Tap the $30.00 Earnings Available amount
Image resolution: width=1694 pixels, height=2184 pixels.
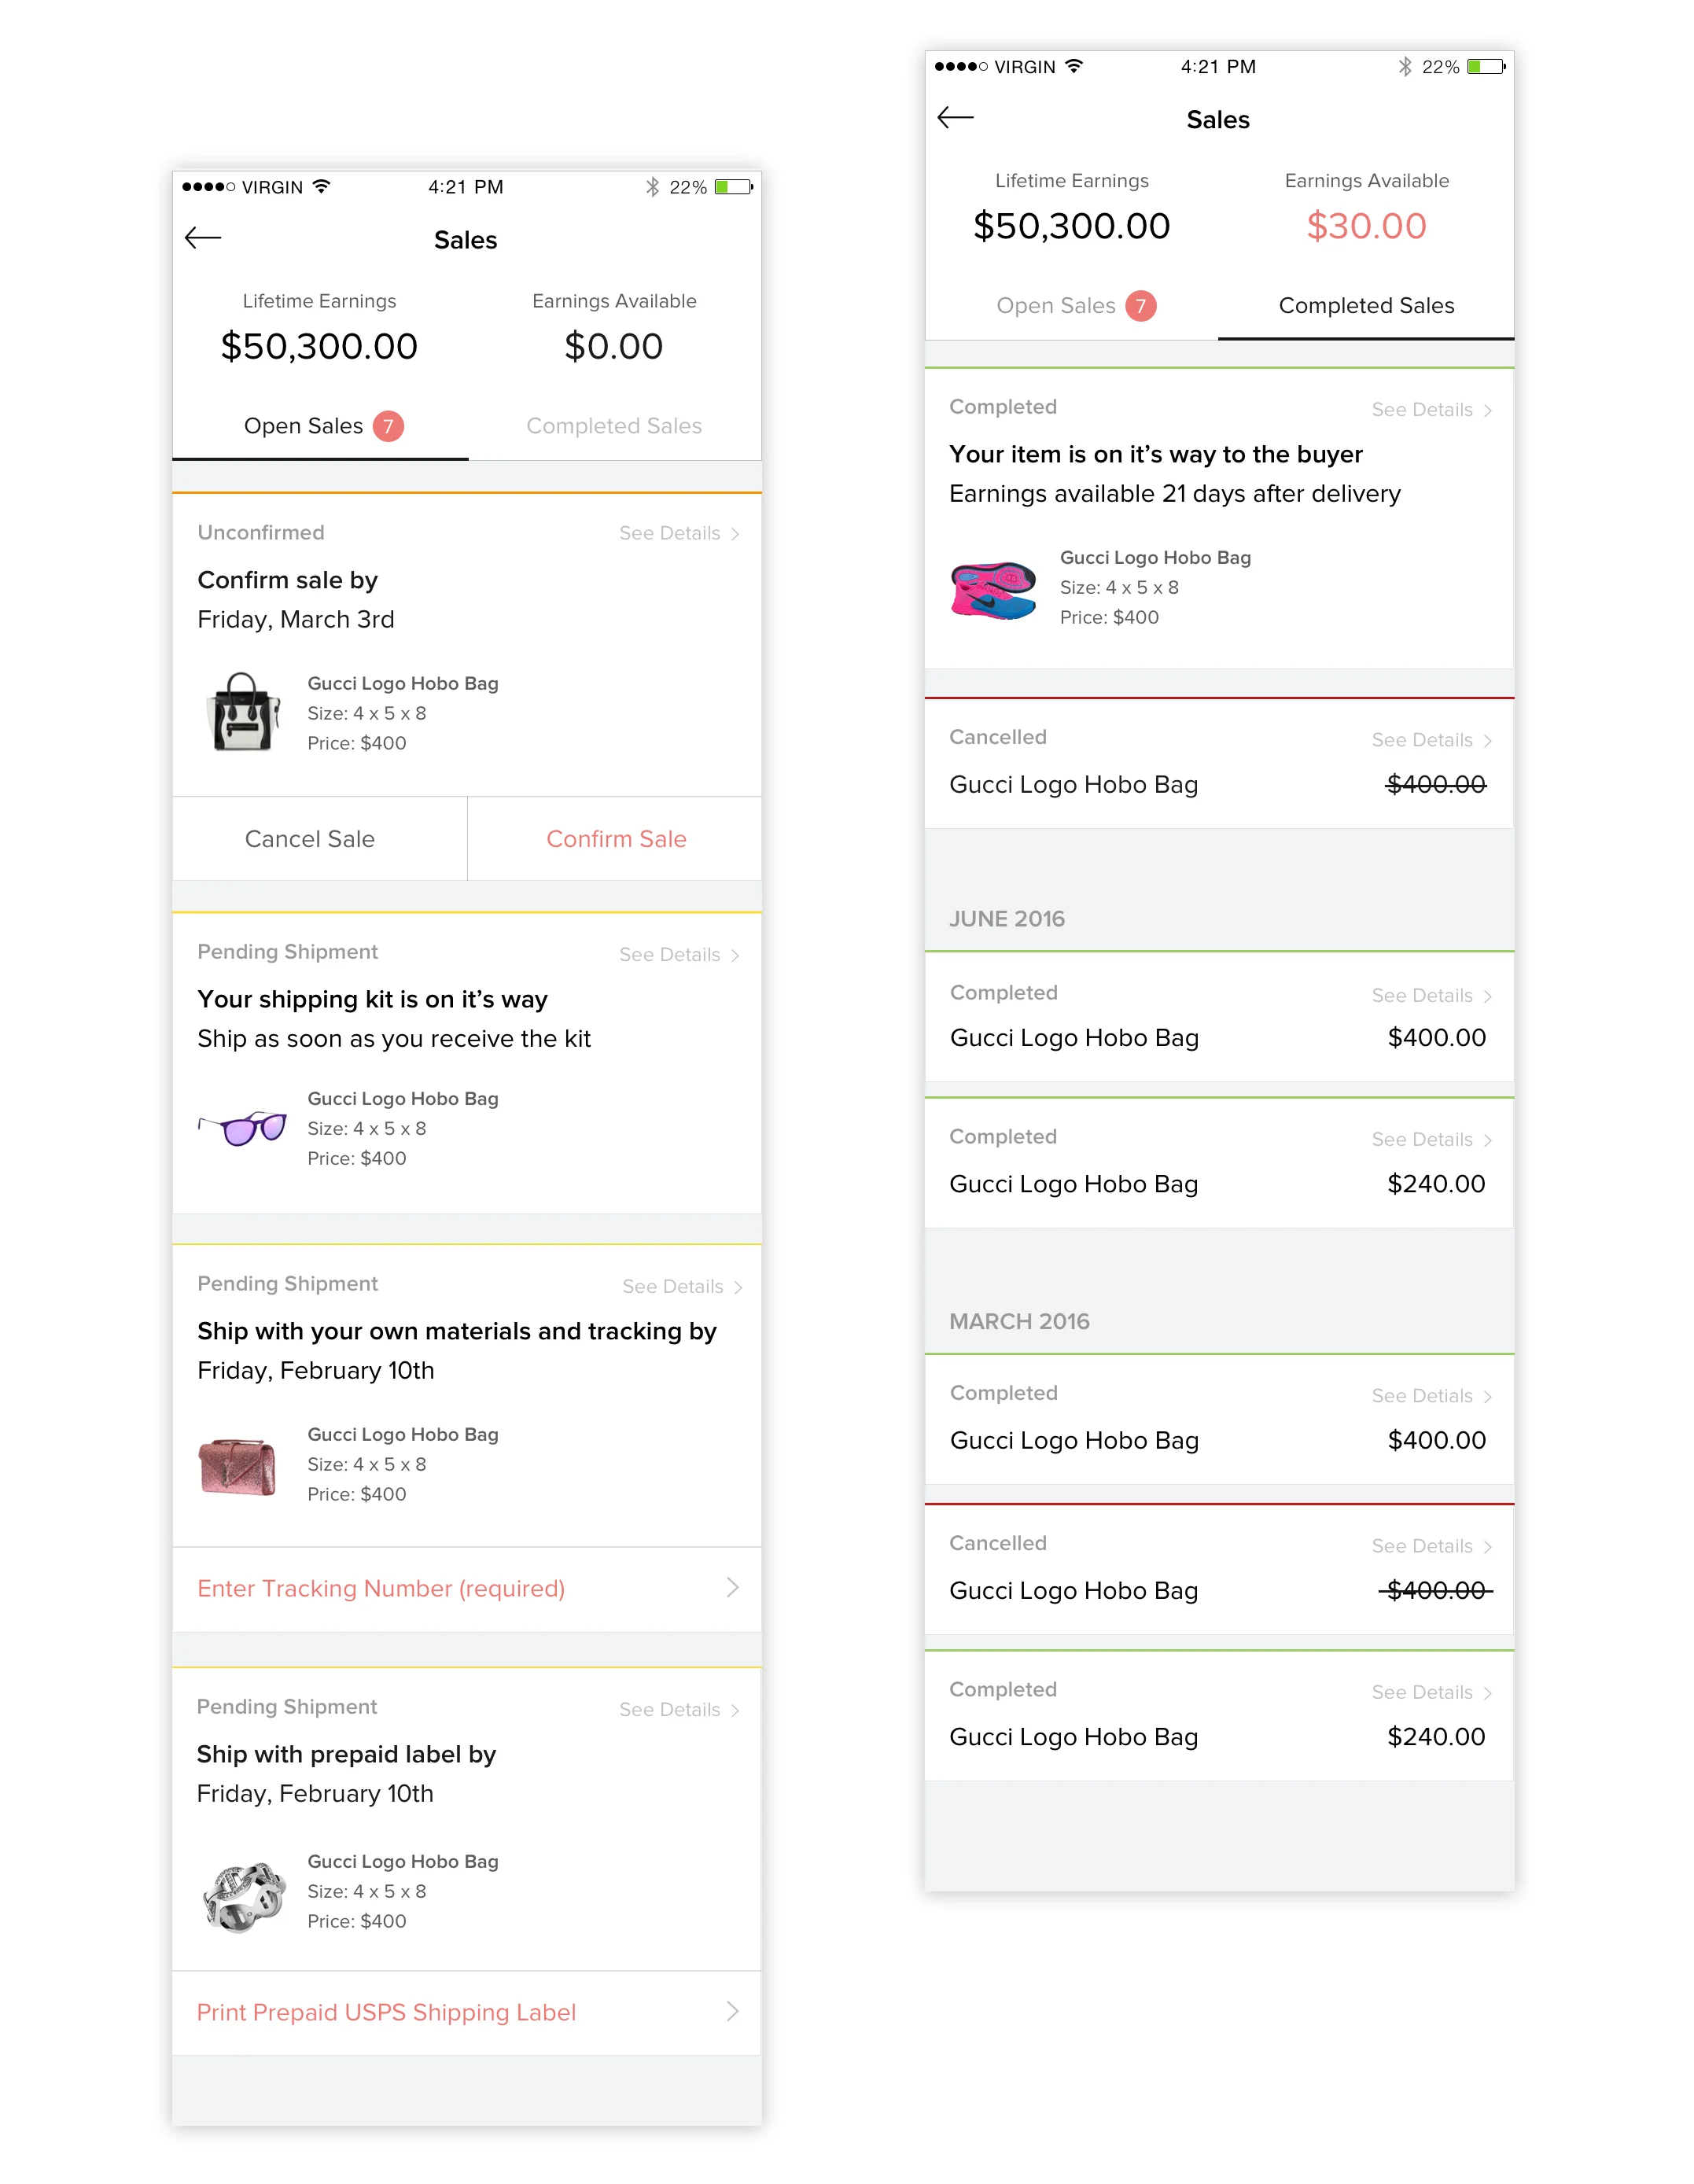pos(1366,226)
